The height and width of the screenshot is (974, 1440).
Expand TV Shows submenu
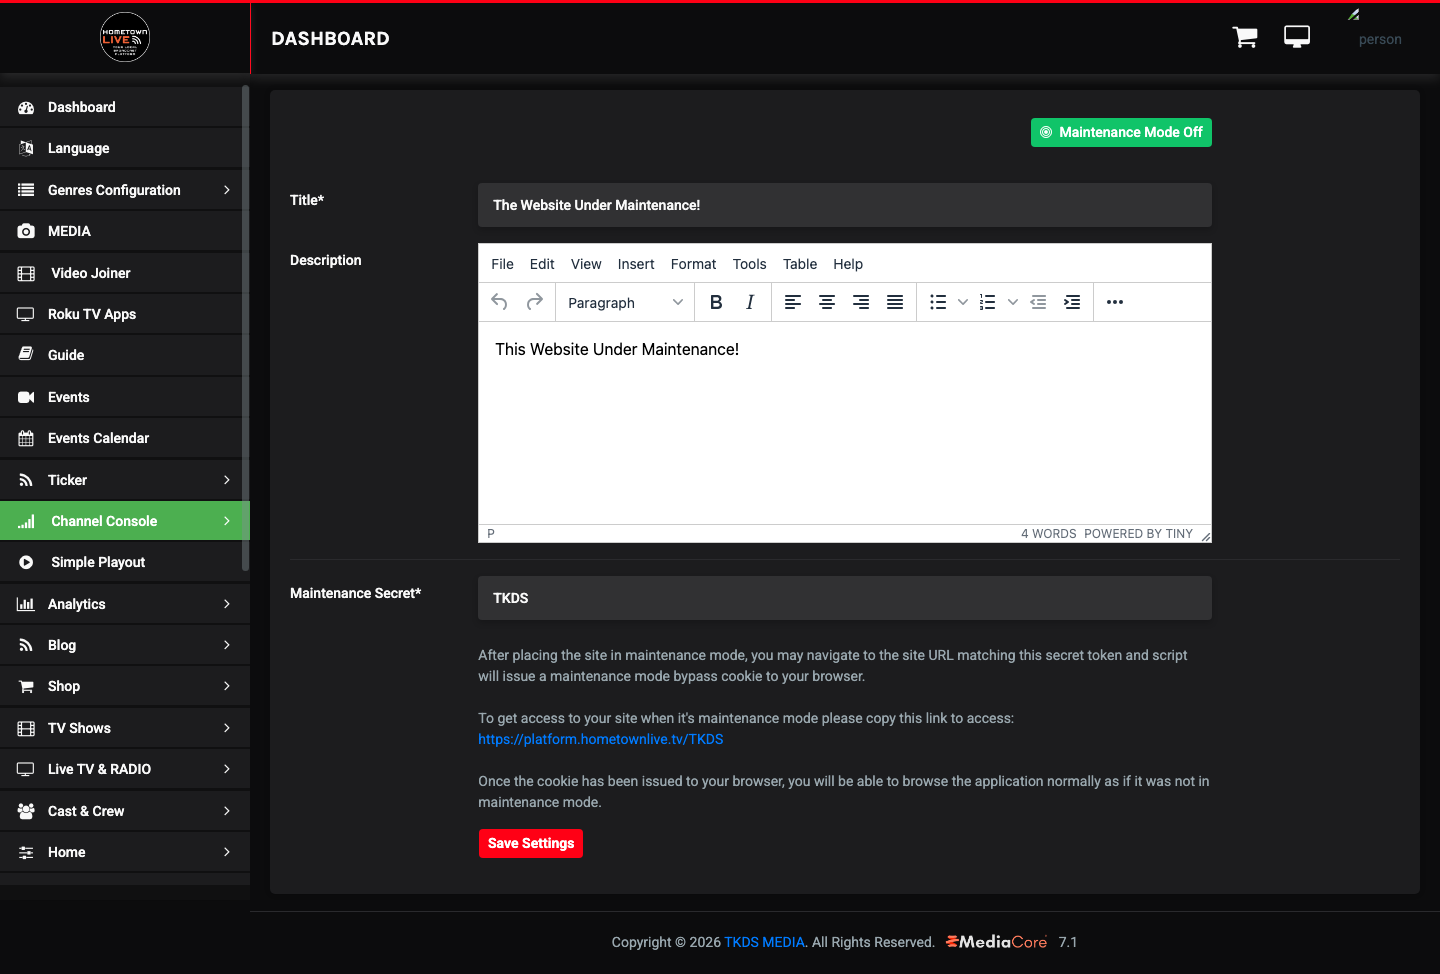pos(227,728)
